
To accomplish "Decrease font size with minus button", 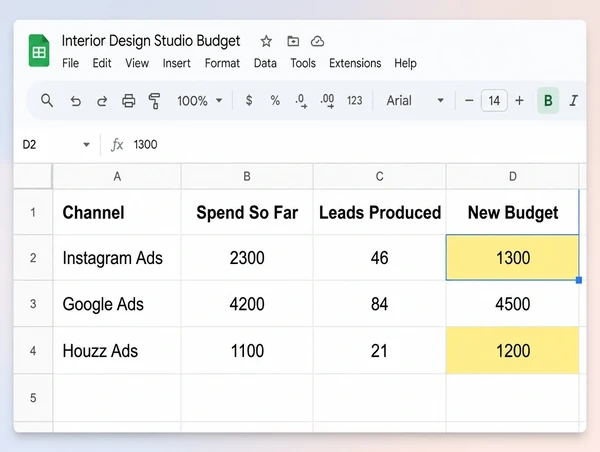I will pyautogui.click(x=469, y=101).
